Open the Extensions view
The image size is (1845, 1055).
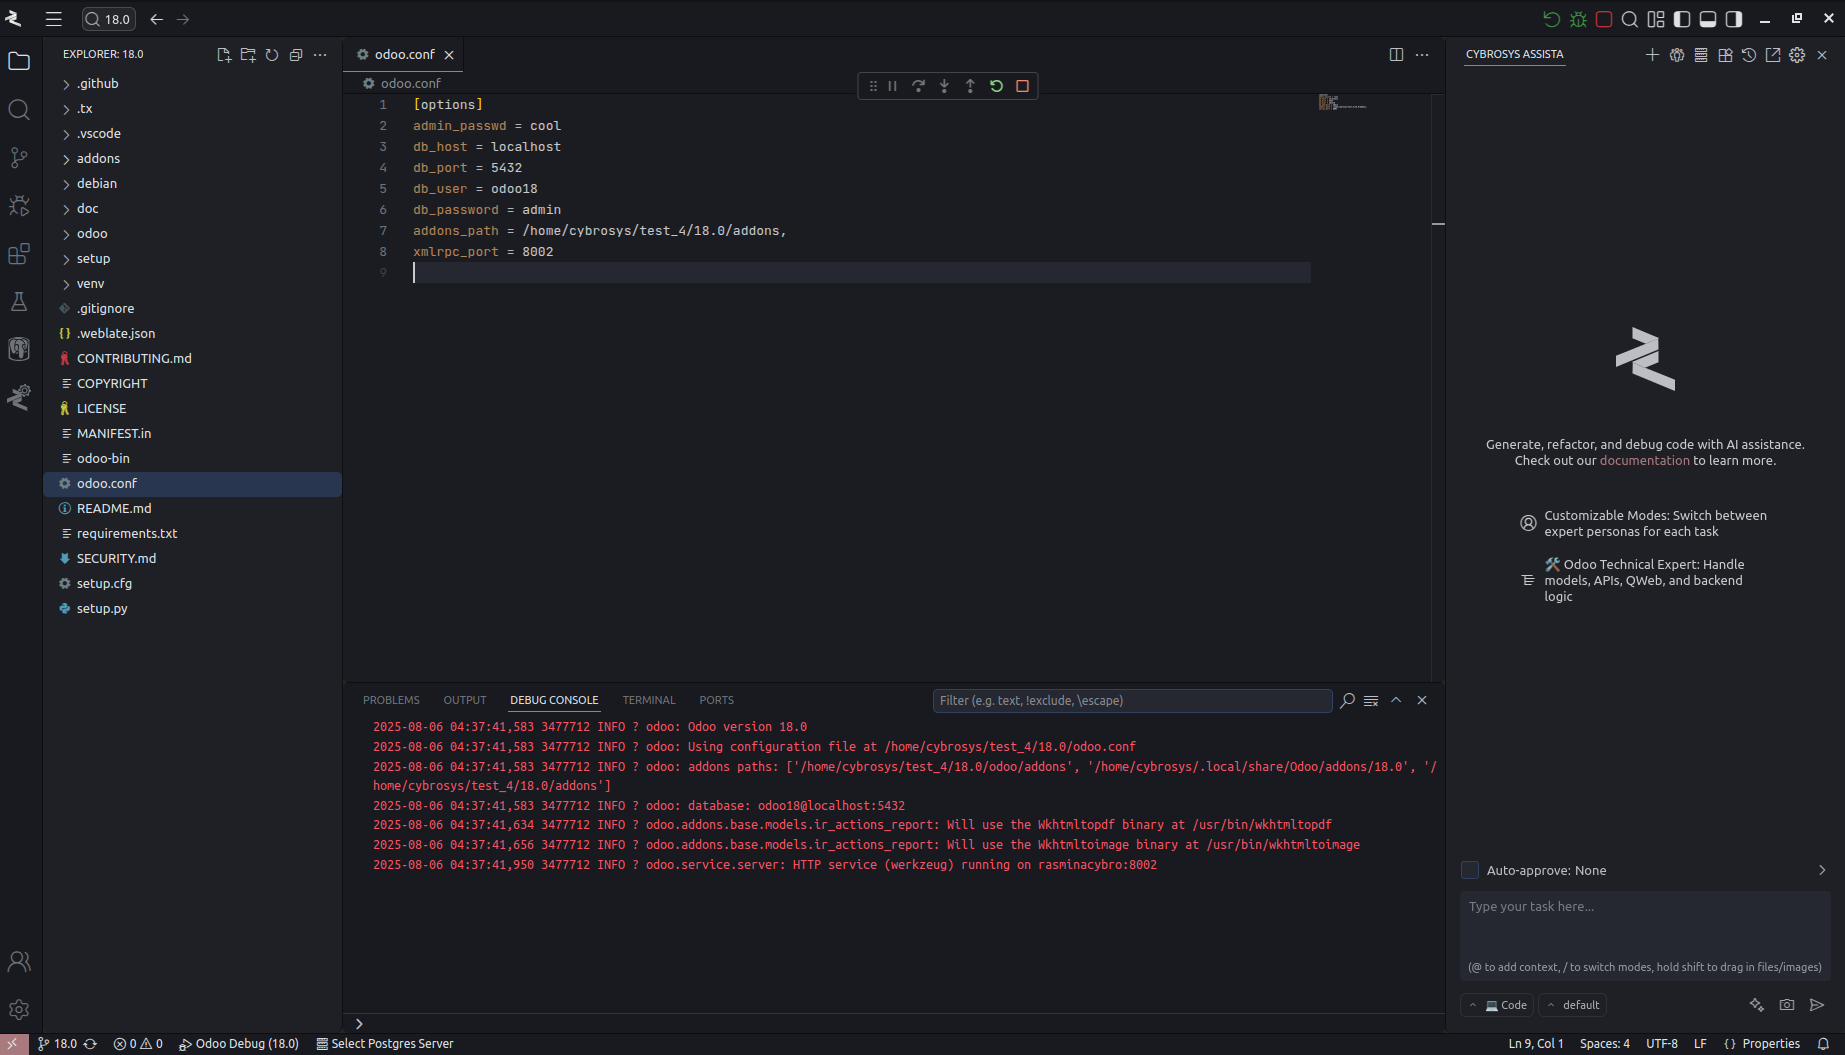click(19, 253)
